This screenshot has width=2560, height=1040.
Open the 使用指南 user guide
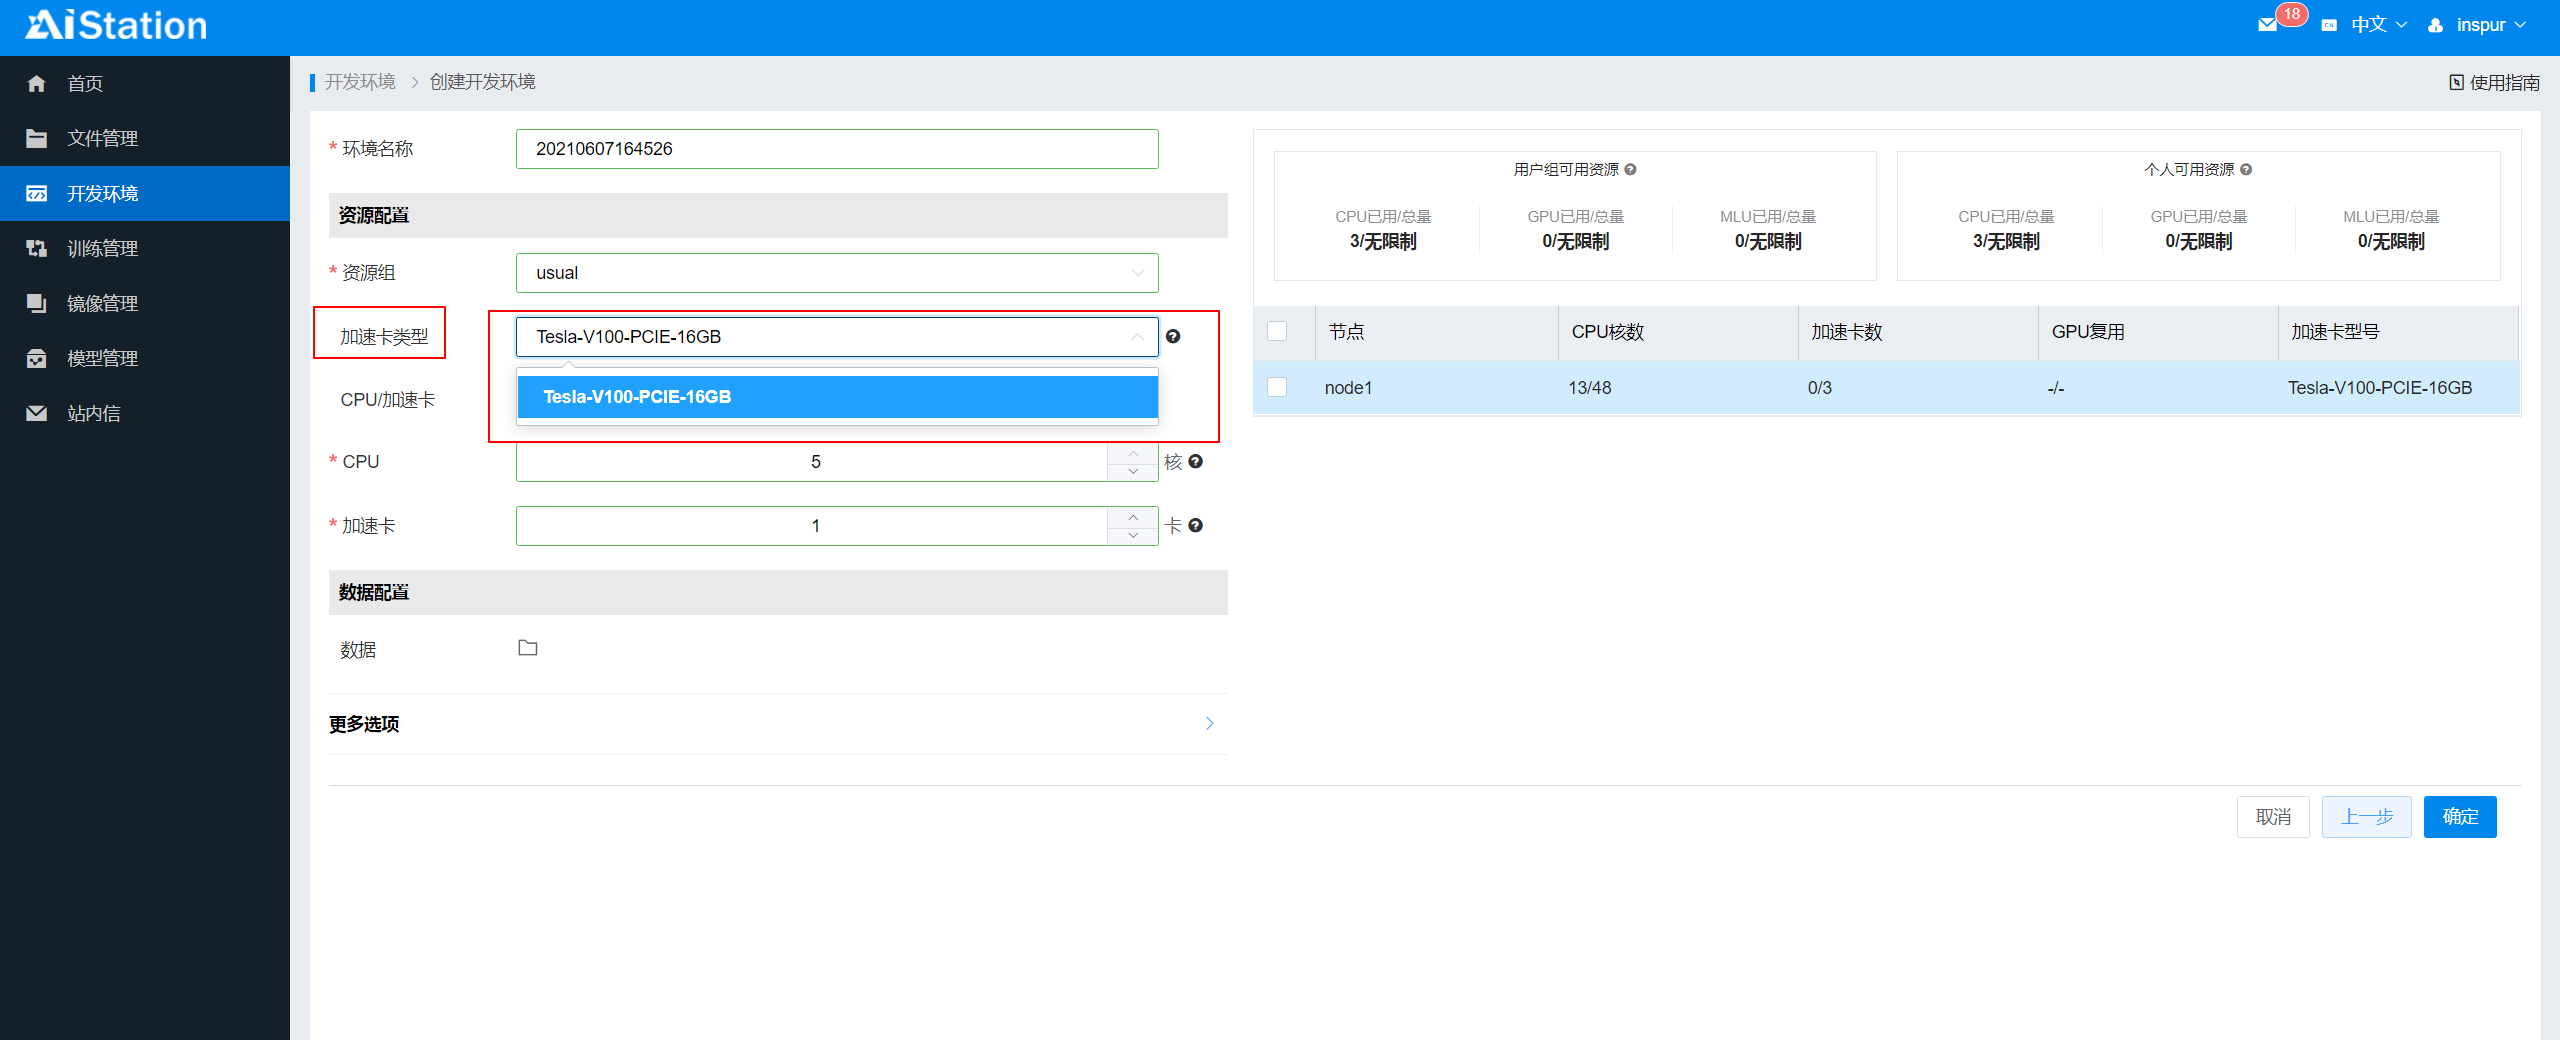tap(2494, 83)
